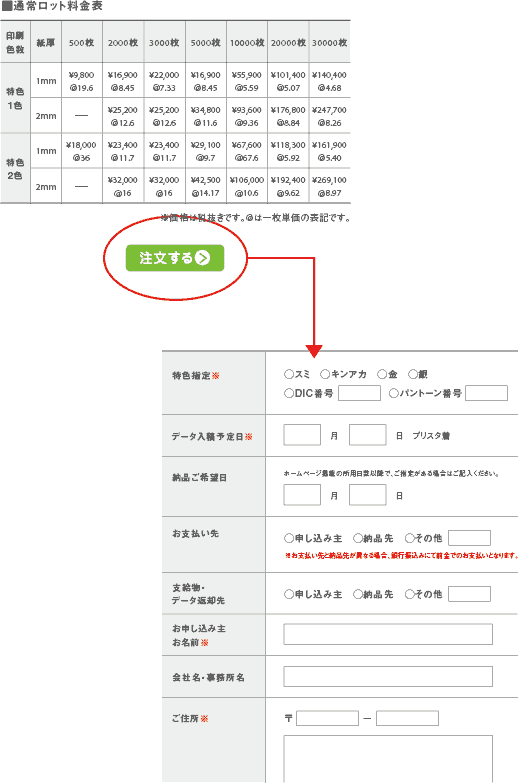This screenshot has height=783, width=518.
Task: Select the スミ spot color radio button
Action: coord(288,374)
